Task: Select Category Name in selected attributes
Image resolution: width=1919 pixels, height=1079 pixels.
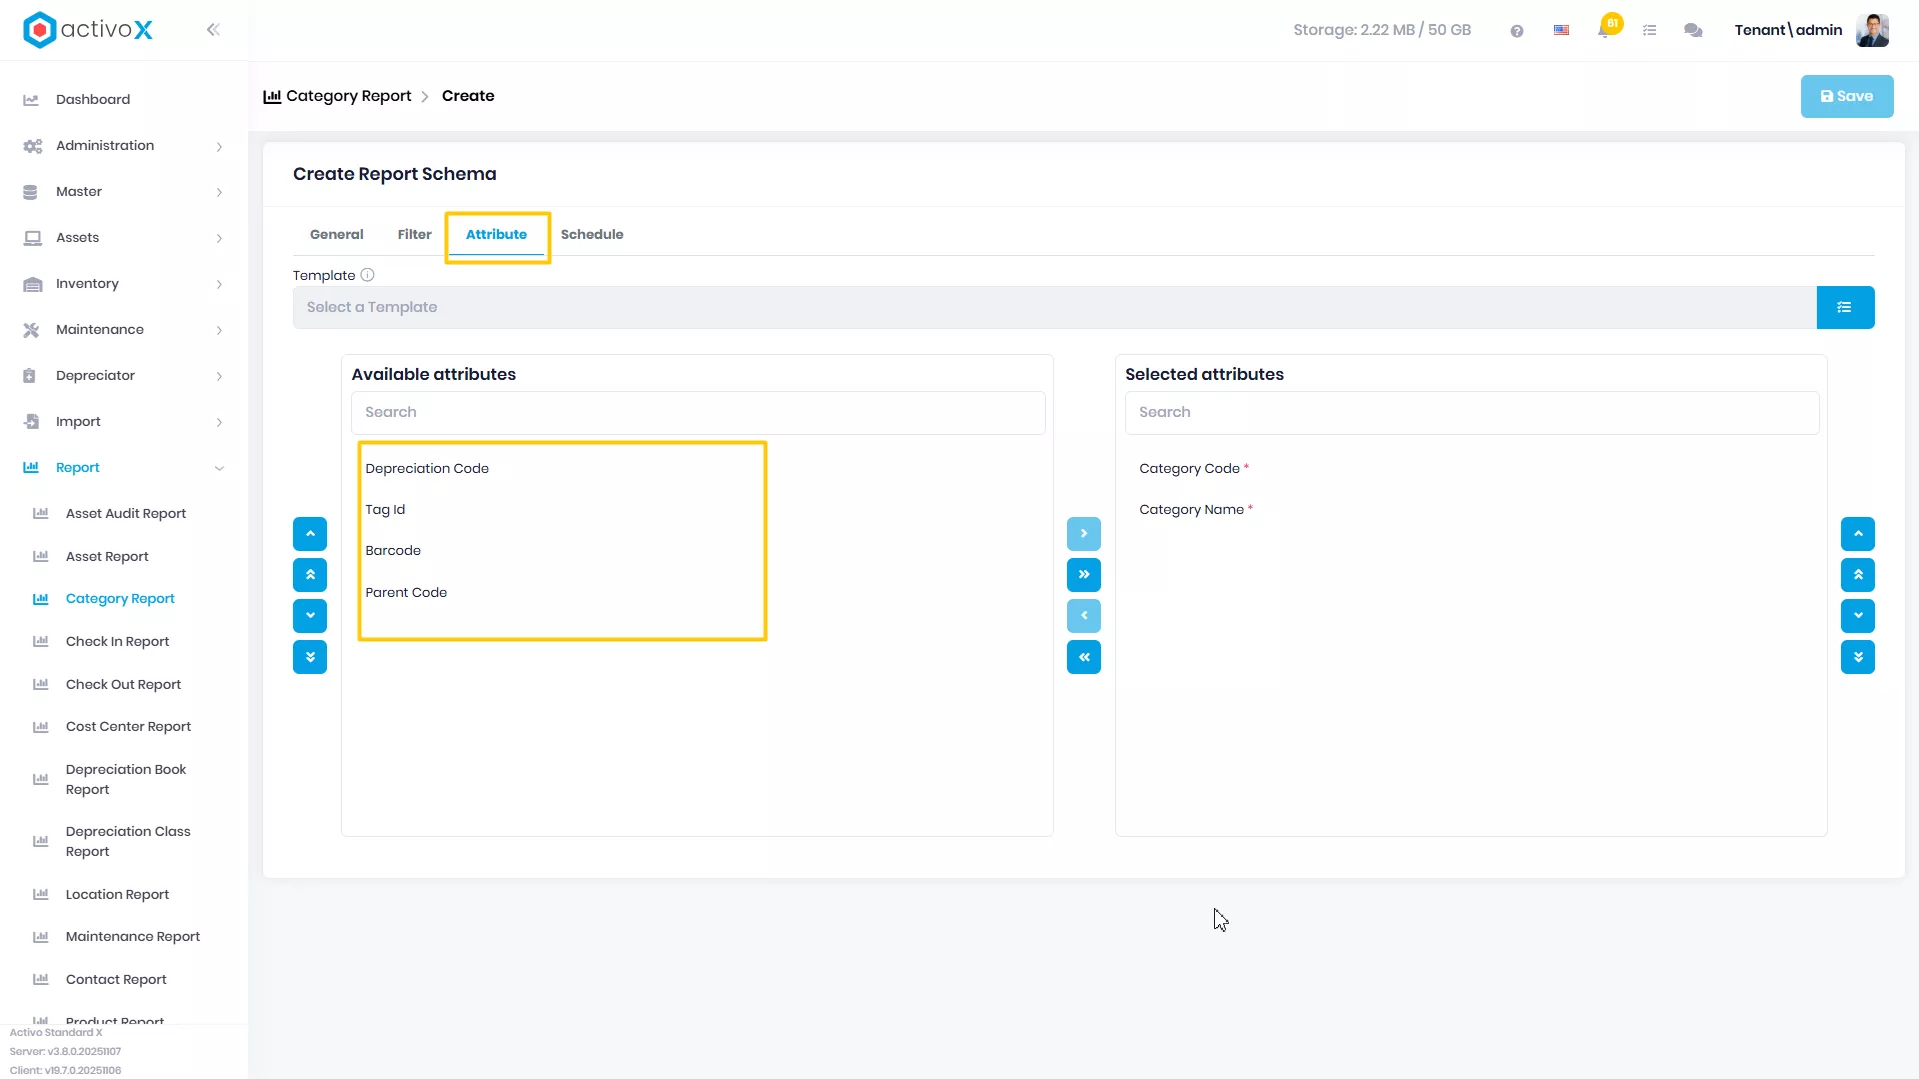Action: 1191,510
